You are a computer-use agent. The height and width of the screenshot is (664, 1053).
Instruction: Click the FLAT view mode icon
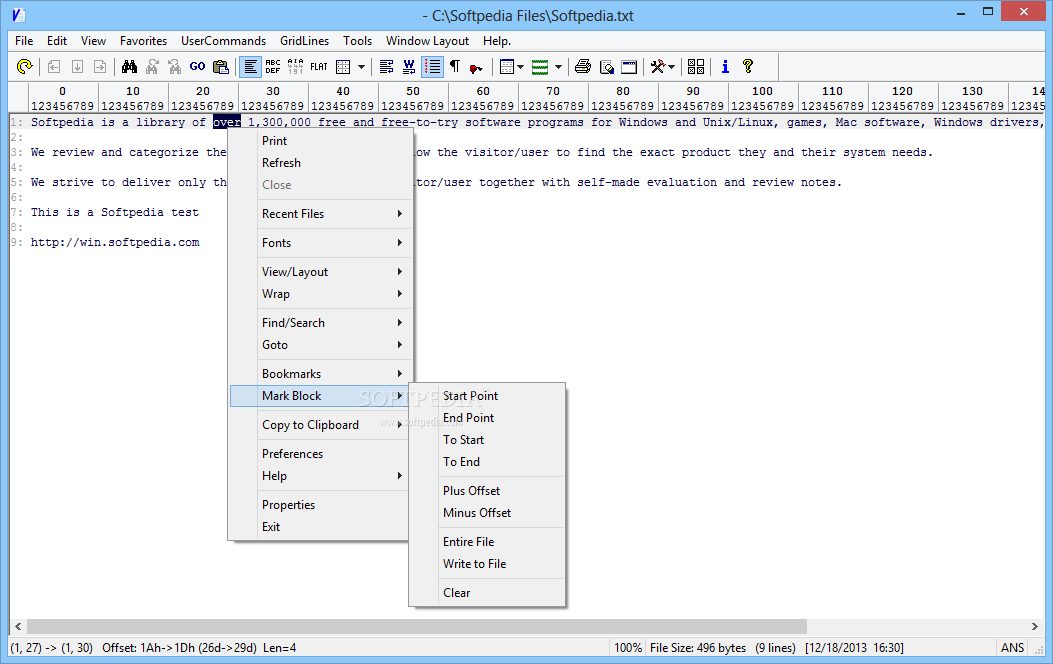[x=319, y=66]
